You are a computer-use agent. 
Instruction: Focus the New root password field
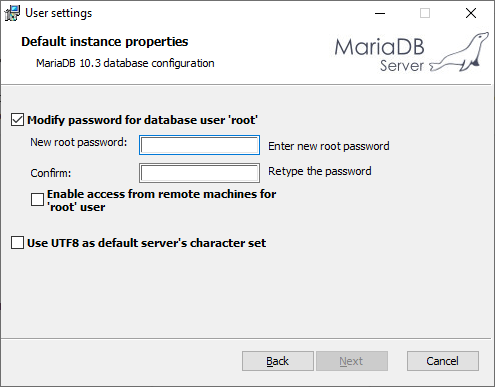[x=199, y=145]
